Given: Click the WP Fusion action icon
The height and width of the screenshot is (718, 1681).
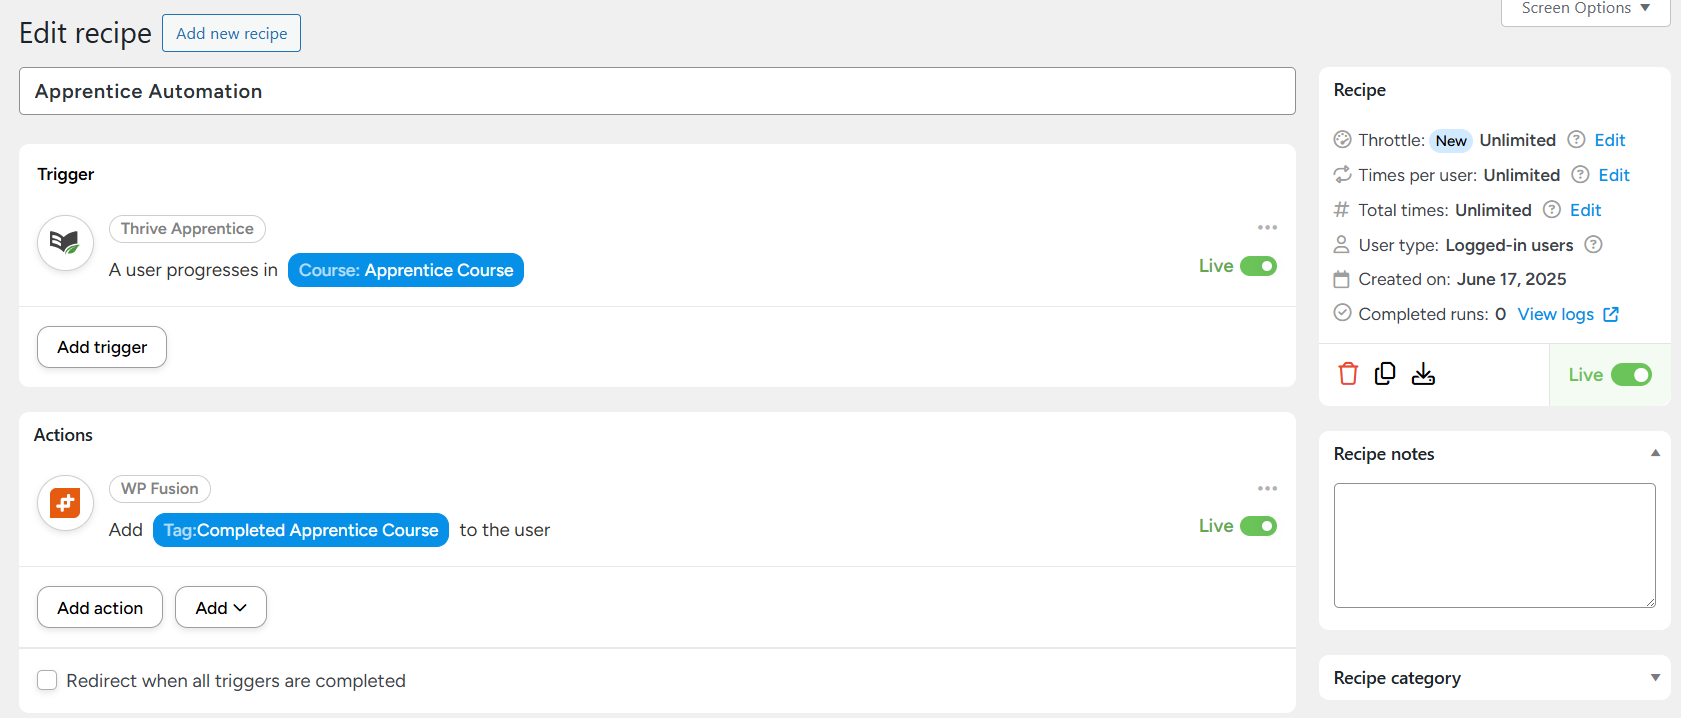Looking at the screenshot, I should click(65, 503).
